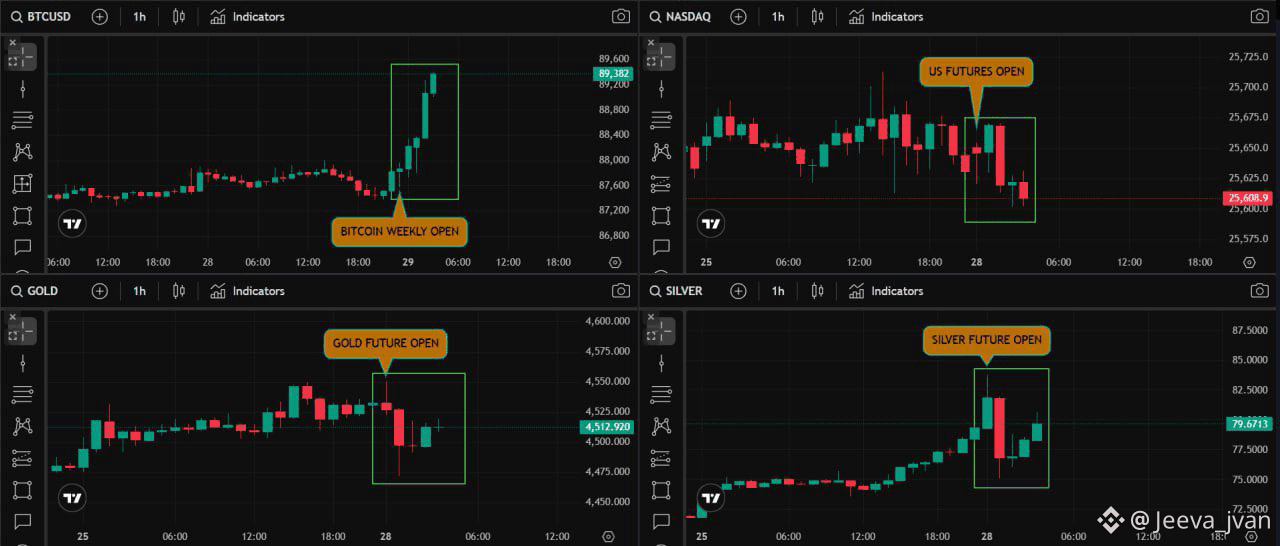Select XABCD pattern tool in NASDAQ panel
The height and width of the screenshot is (546, 1280).
(660, 152)
